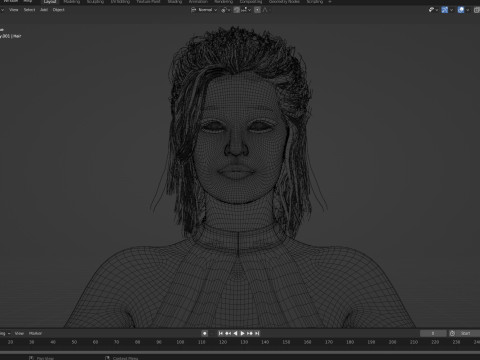Switch to the Shading workspace tab
The height and width of the screenshot is (360, 480).
[175, 2]
